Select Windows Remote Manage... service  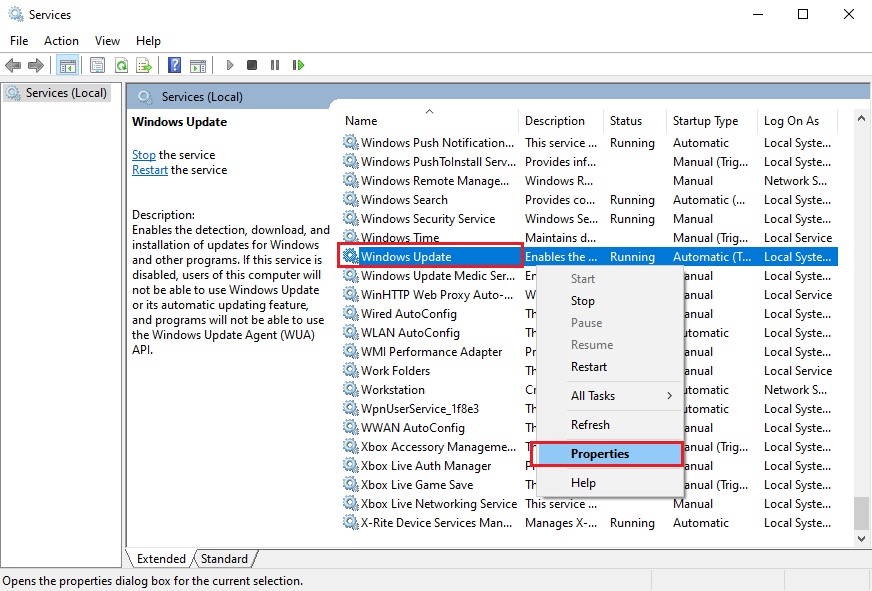pos(589,180)
